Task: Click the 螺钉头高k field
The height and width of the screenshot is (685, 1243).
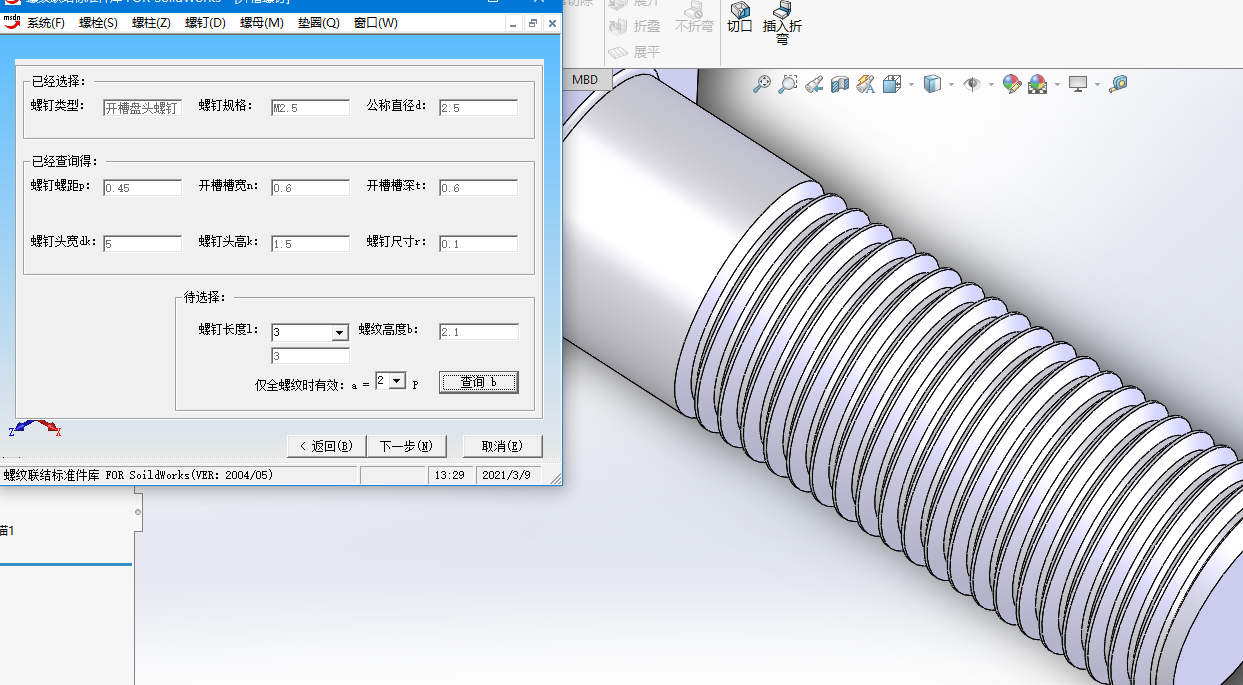Action: point(310,243)
